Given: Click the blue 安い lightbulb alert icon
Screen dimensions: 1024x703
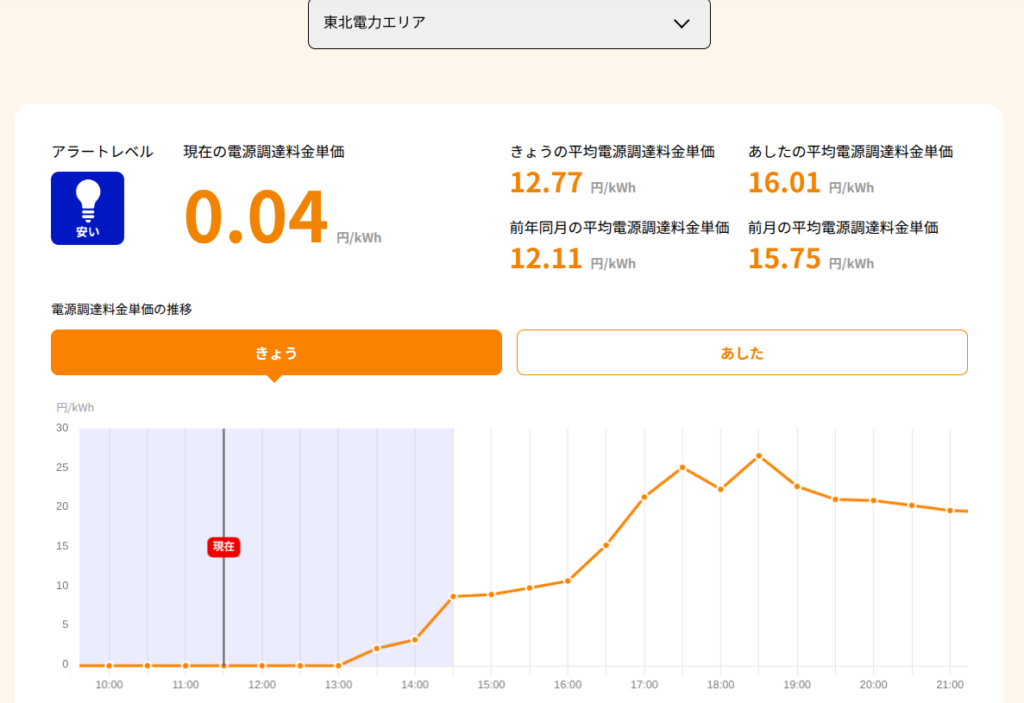Looking at the screenshot, I should (x=88, y=208).
